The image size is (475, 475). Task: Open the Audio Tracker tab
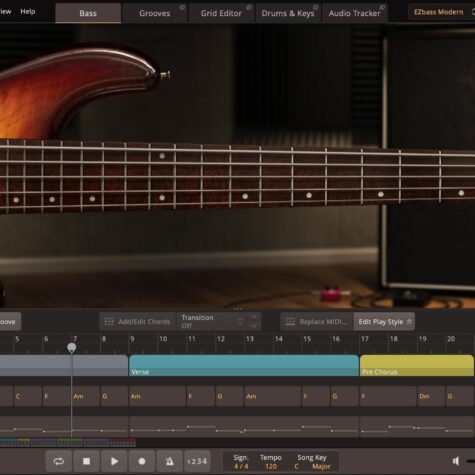coord(354,13)
